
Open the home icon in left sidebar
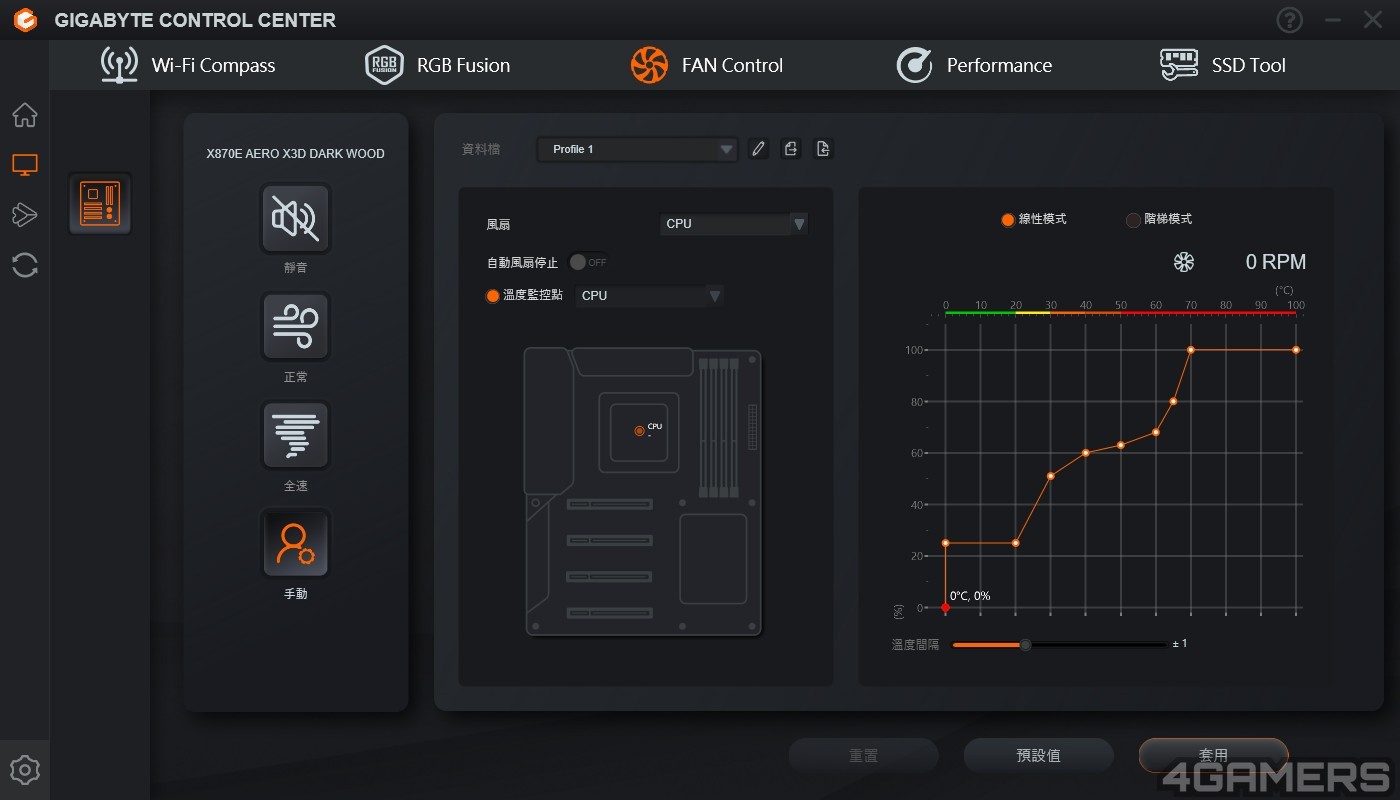click(x=25, y=115)
